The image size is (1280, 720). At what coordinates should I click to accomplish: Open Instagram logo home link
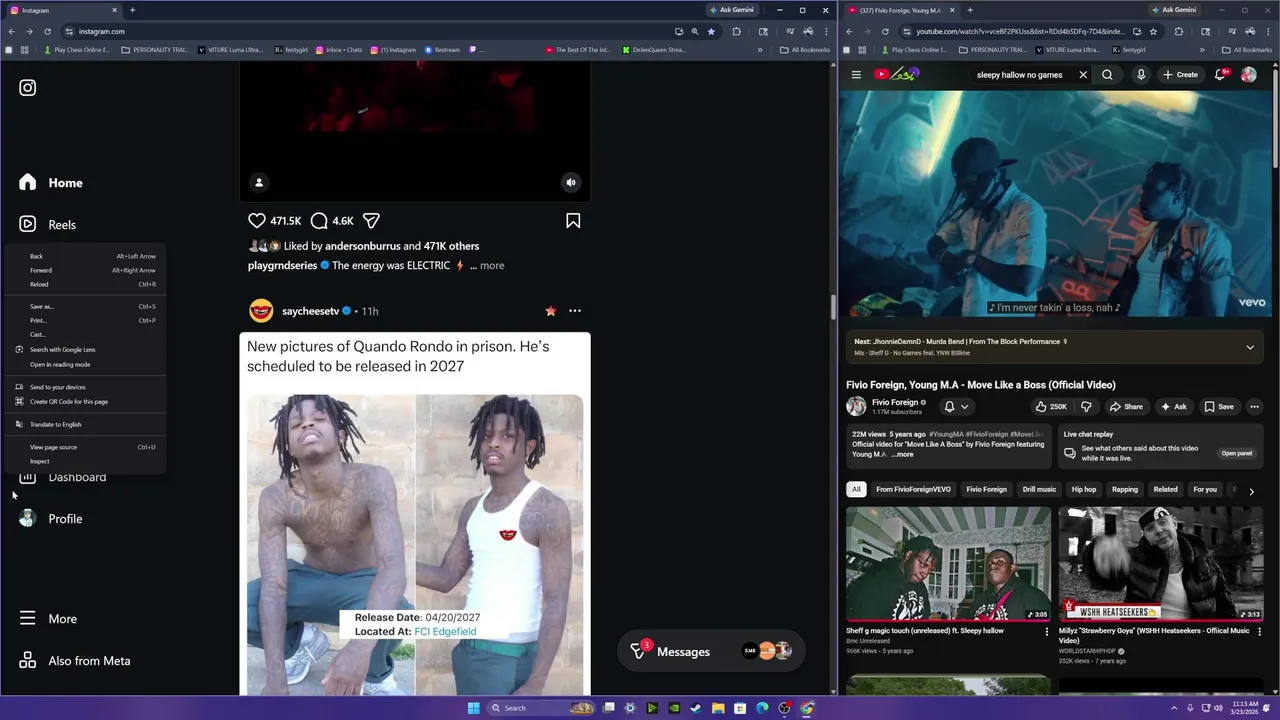pos(28,88)
